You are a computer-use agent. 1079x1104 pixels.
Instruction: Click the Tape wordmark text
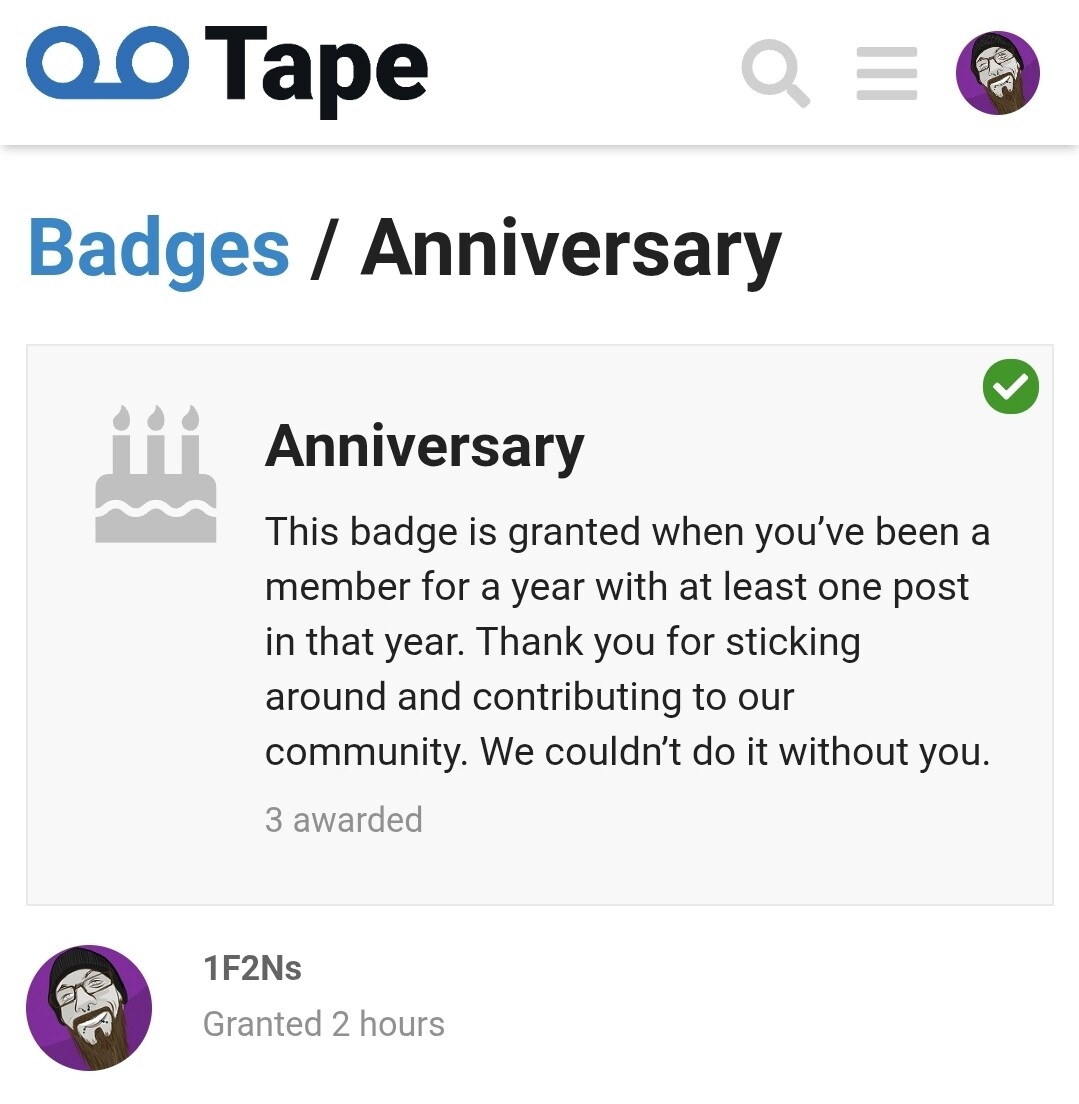click(316, 70)
